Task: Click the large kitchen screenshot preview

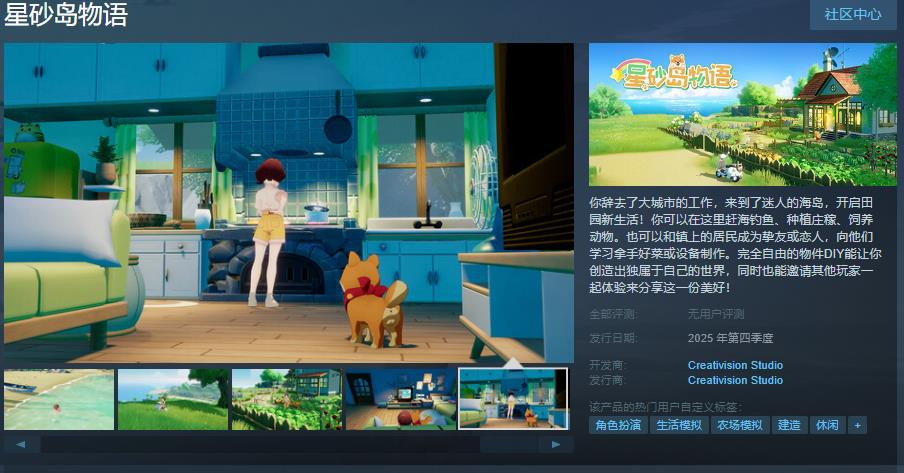Action: [289, 202]
